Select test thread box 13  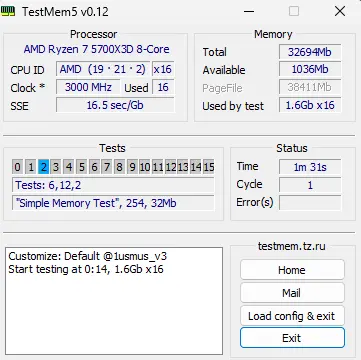coord(183,167)
